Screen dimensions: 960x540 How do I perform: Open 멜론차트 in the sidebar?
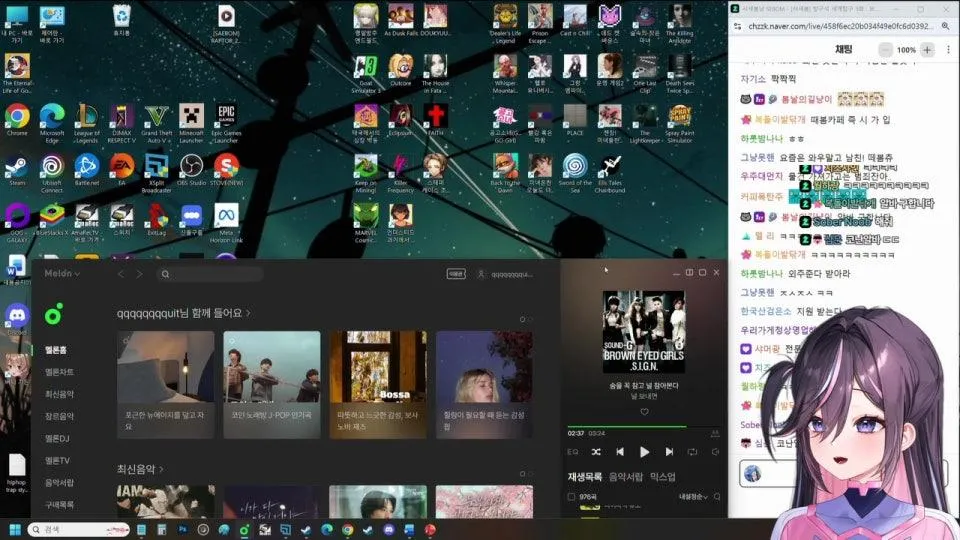(59, 372)
